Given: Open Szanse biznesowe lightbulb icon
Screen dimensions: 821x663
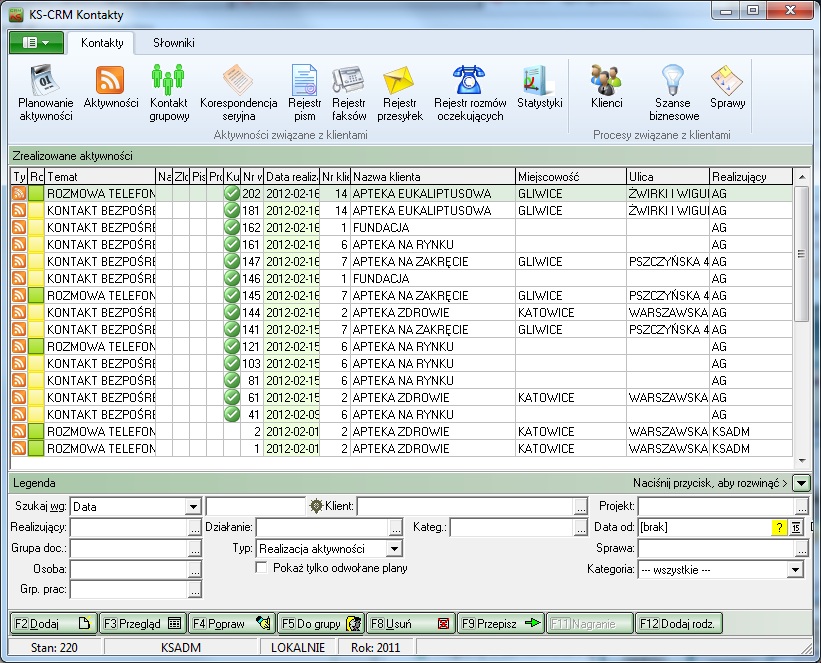Looking at the screenshot, I should click(673, 81).
